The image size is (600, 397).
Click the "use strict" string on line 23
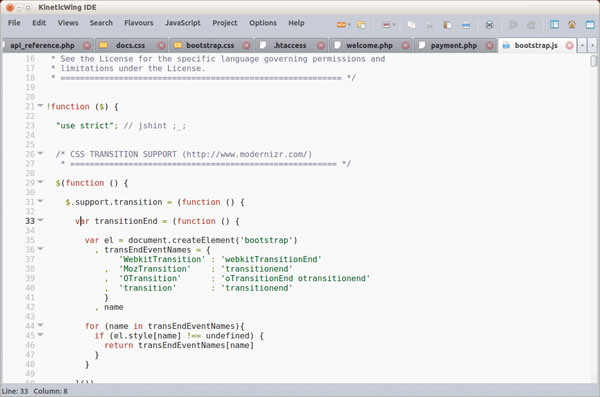pyautogui.click(x=85, y=126)
